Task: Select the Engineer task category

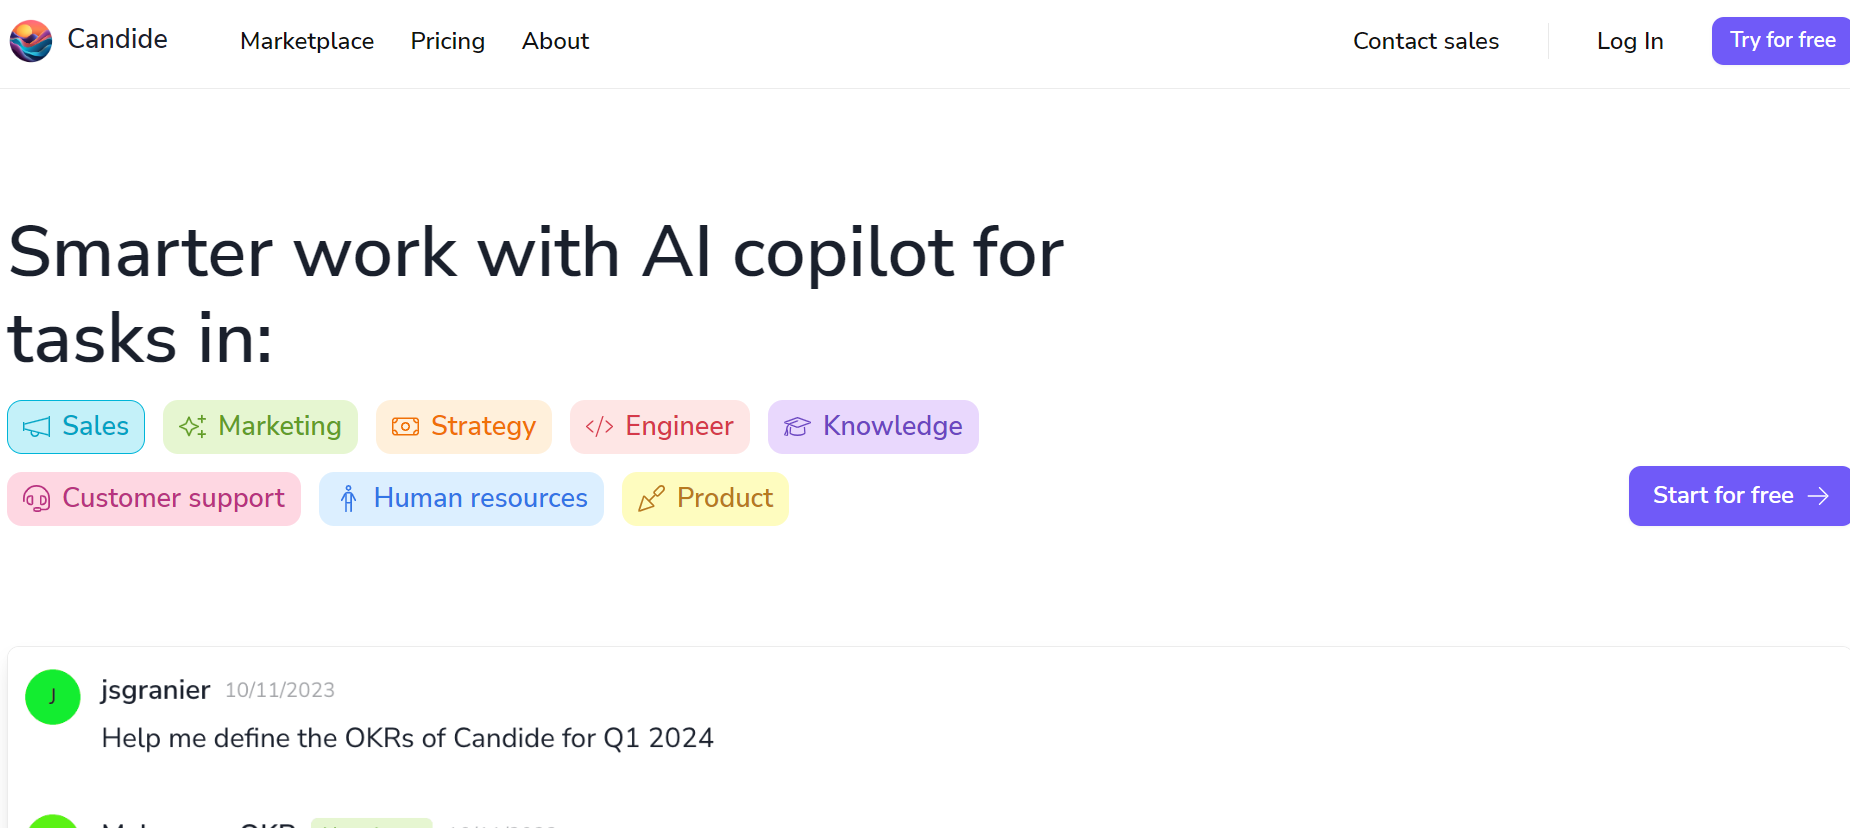Action: coord(659,426)
